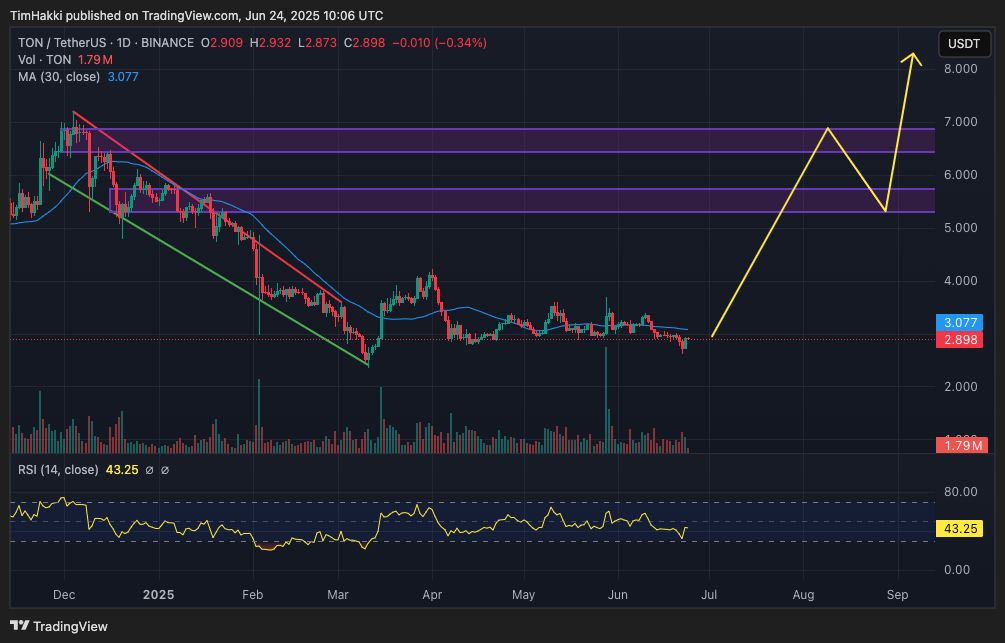Select the "MA (30, close)" indicator label

click(x=59, y=77)
